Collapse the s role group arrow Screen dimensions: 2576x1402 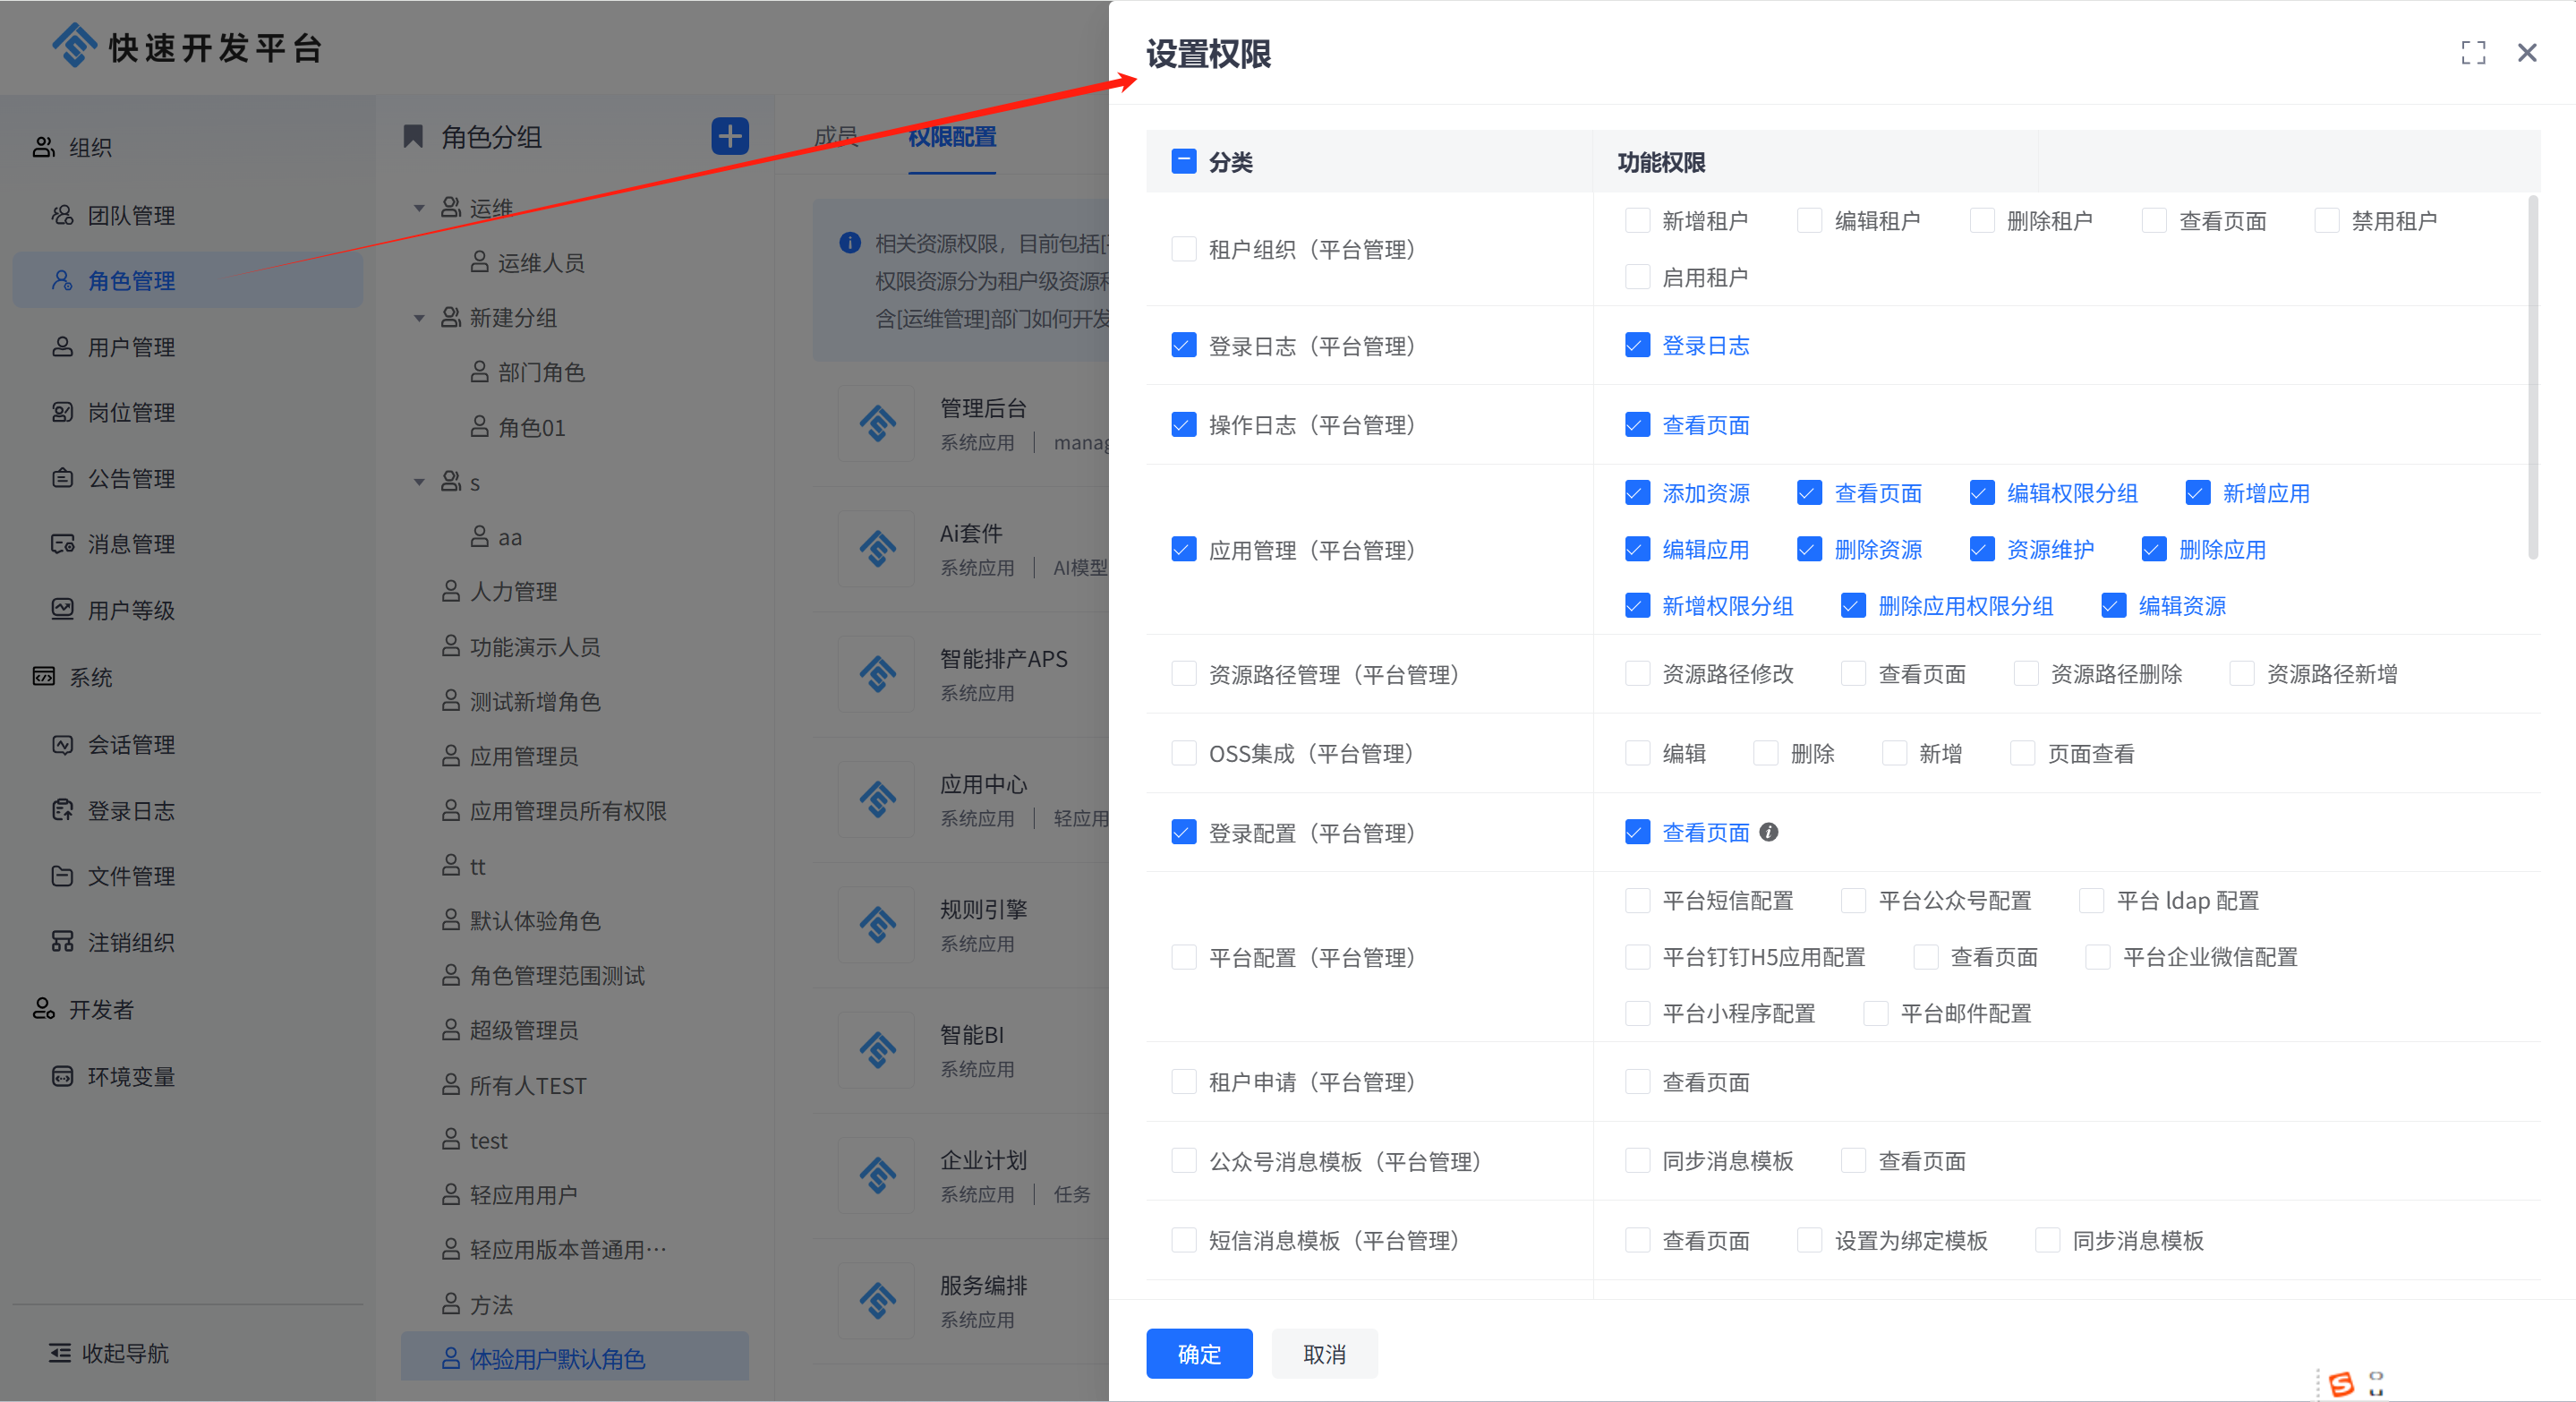point(419,482)
